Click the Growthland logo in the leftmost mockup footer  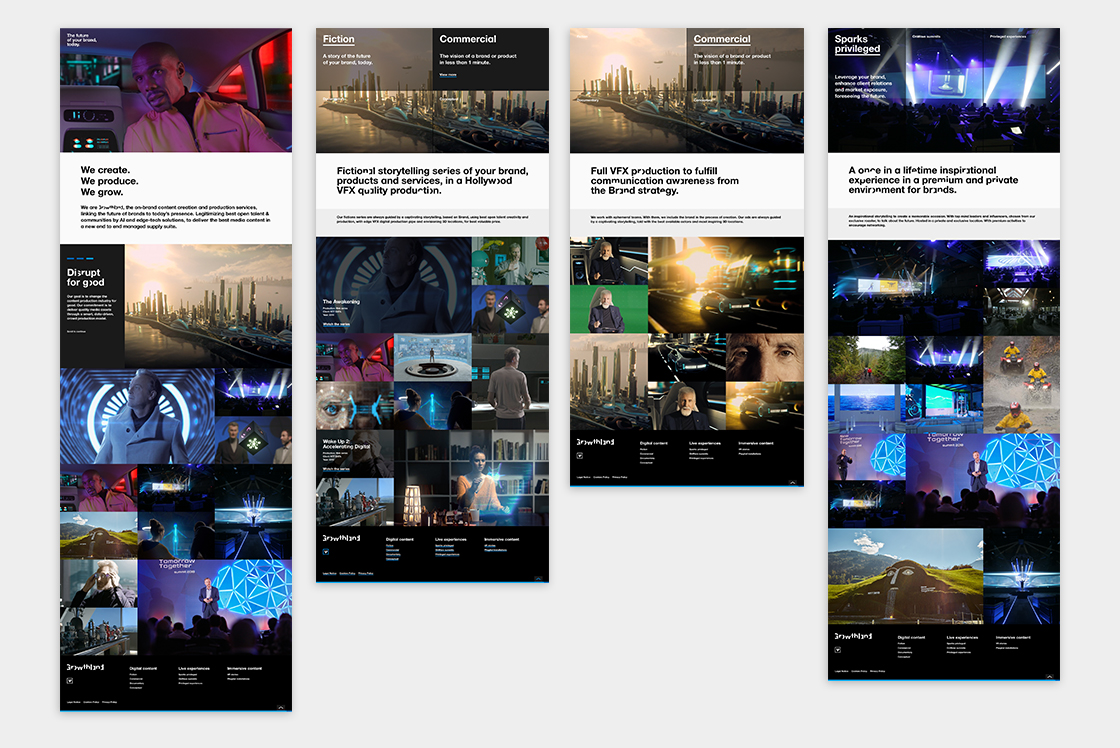[87, 667]
